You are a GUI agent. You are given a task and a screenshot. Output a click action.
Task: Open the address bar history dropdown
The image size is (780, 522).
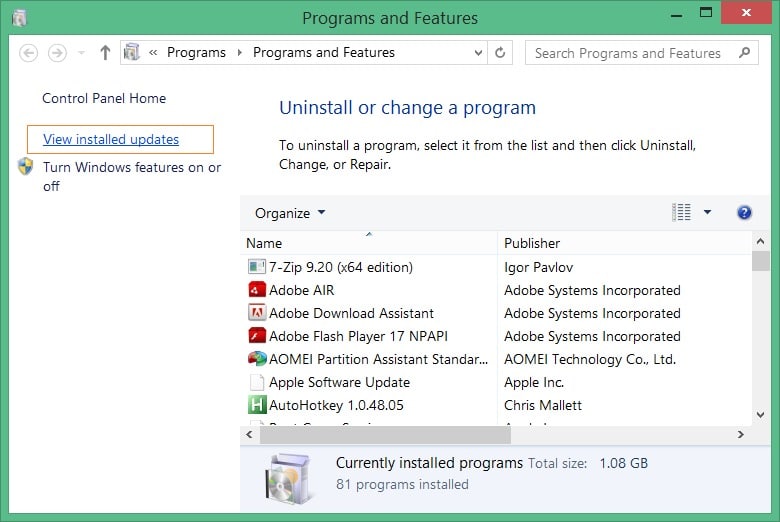478,53
